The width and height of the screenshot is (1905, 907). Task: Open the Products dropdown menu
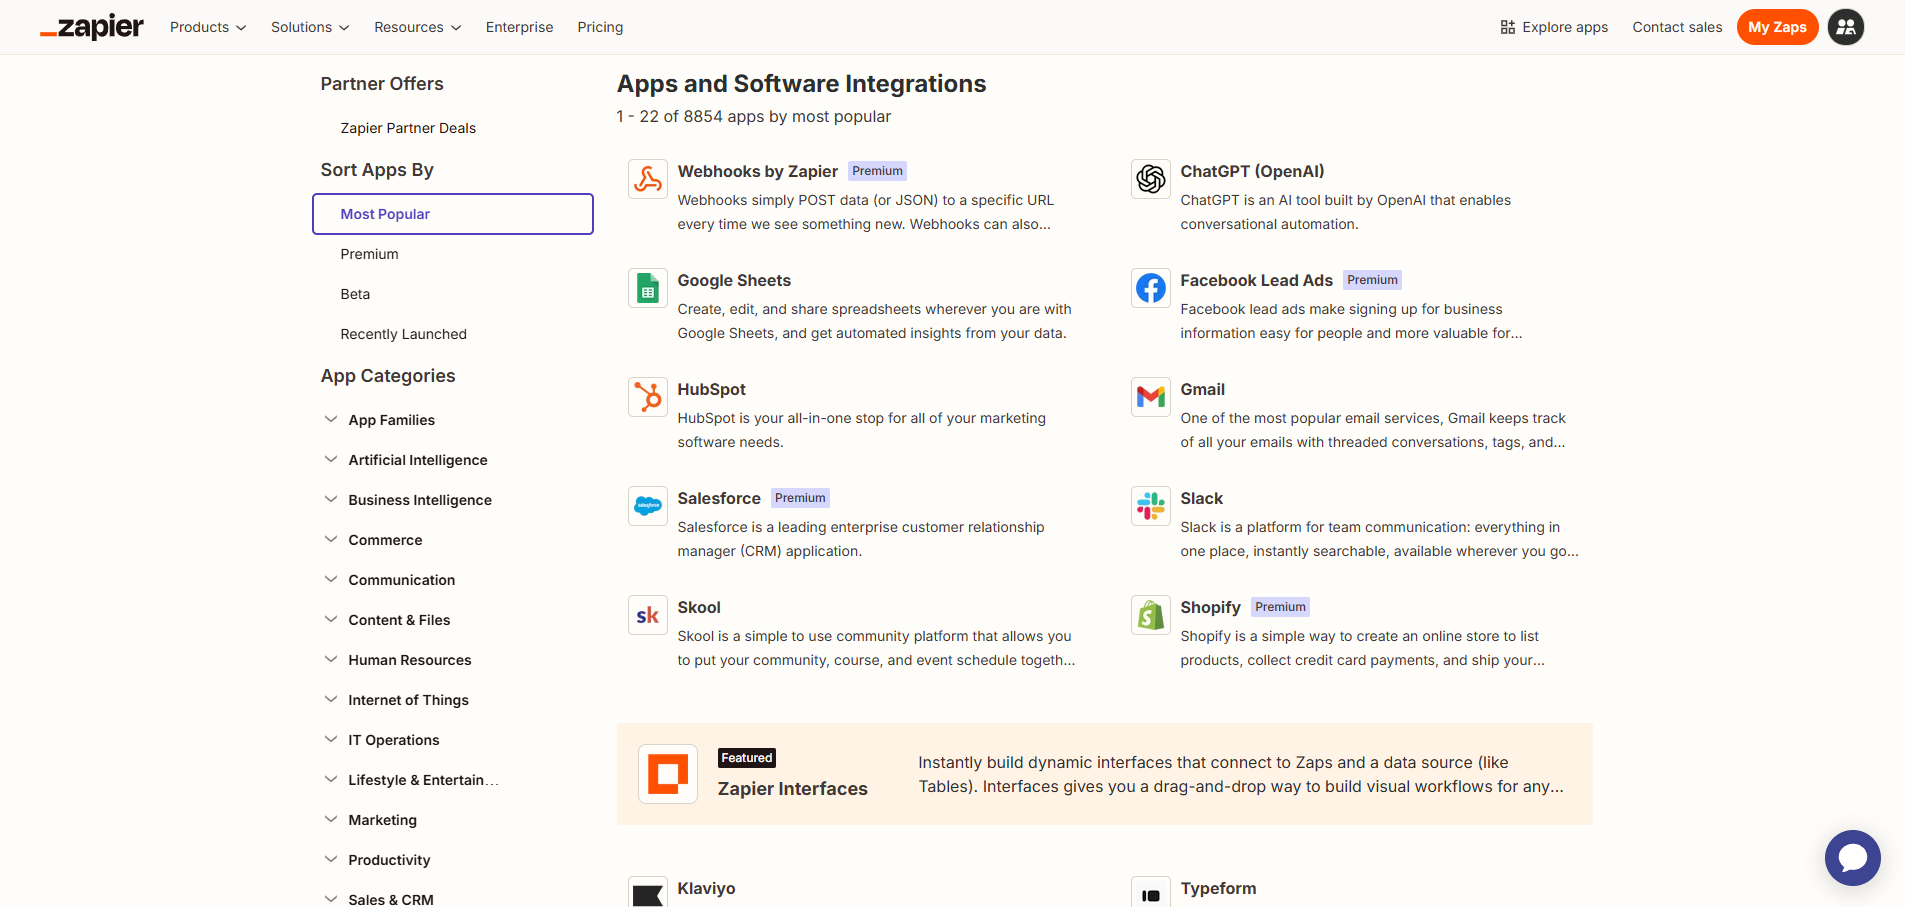tap(207, 27)
